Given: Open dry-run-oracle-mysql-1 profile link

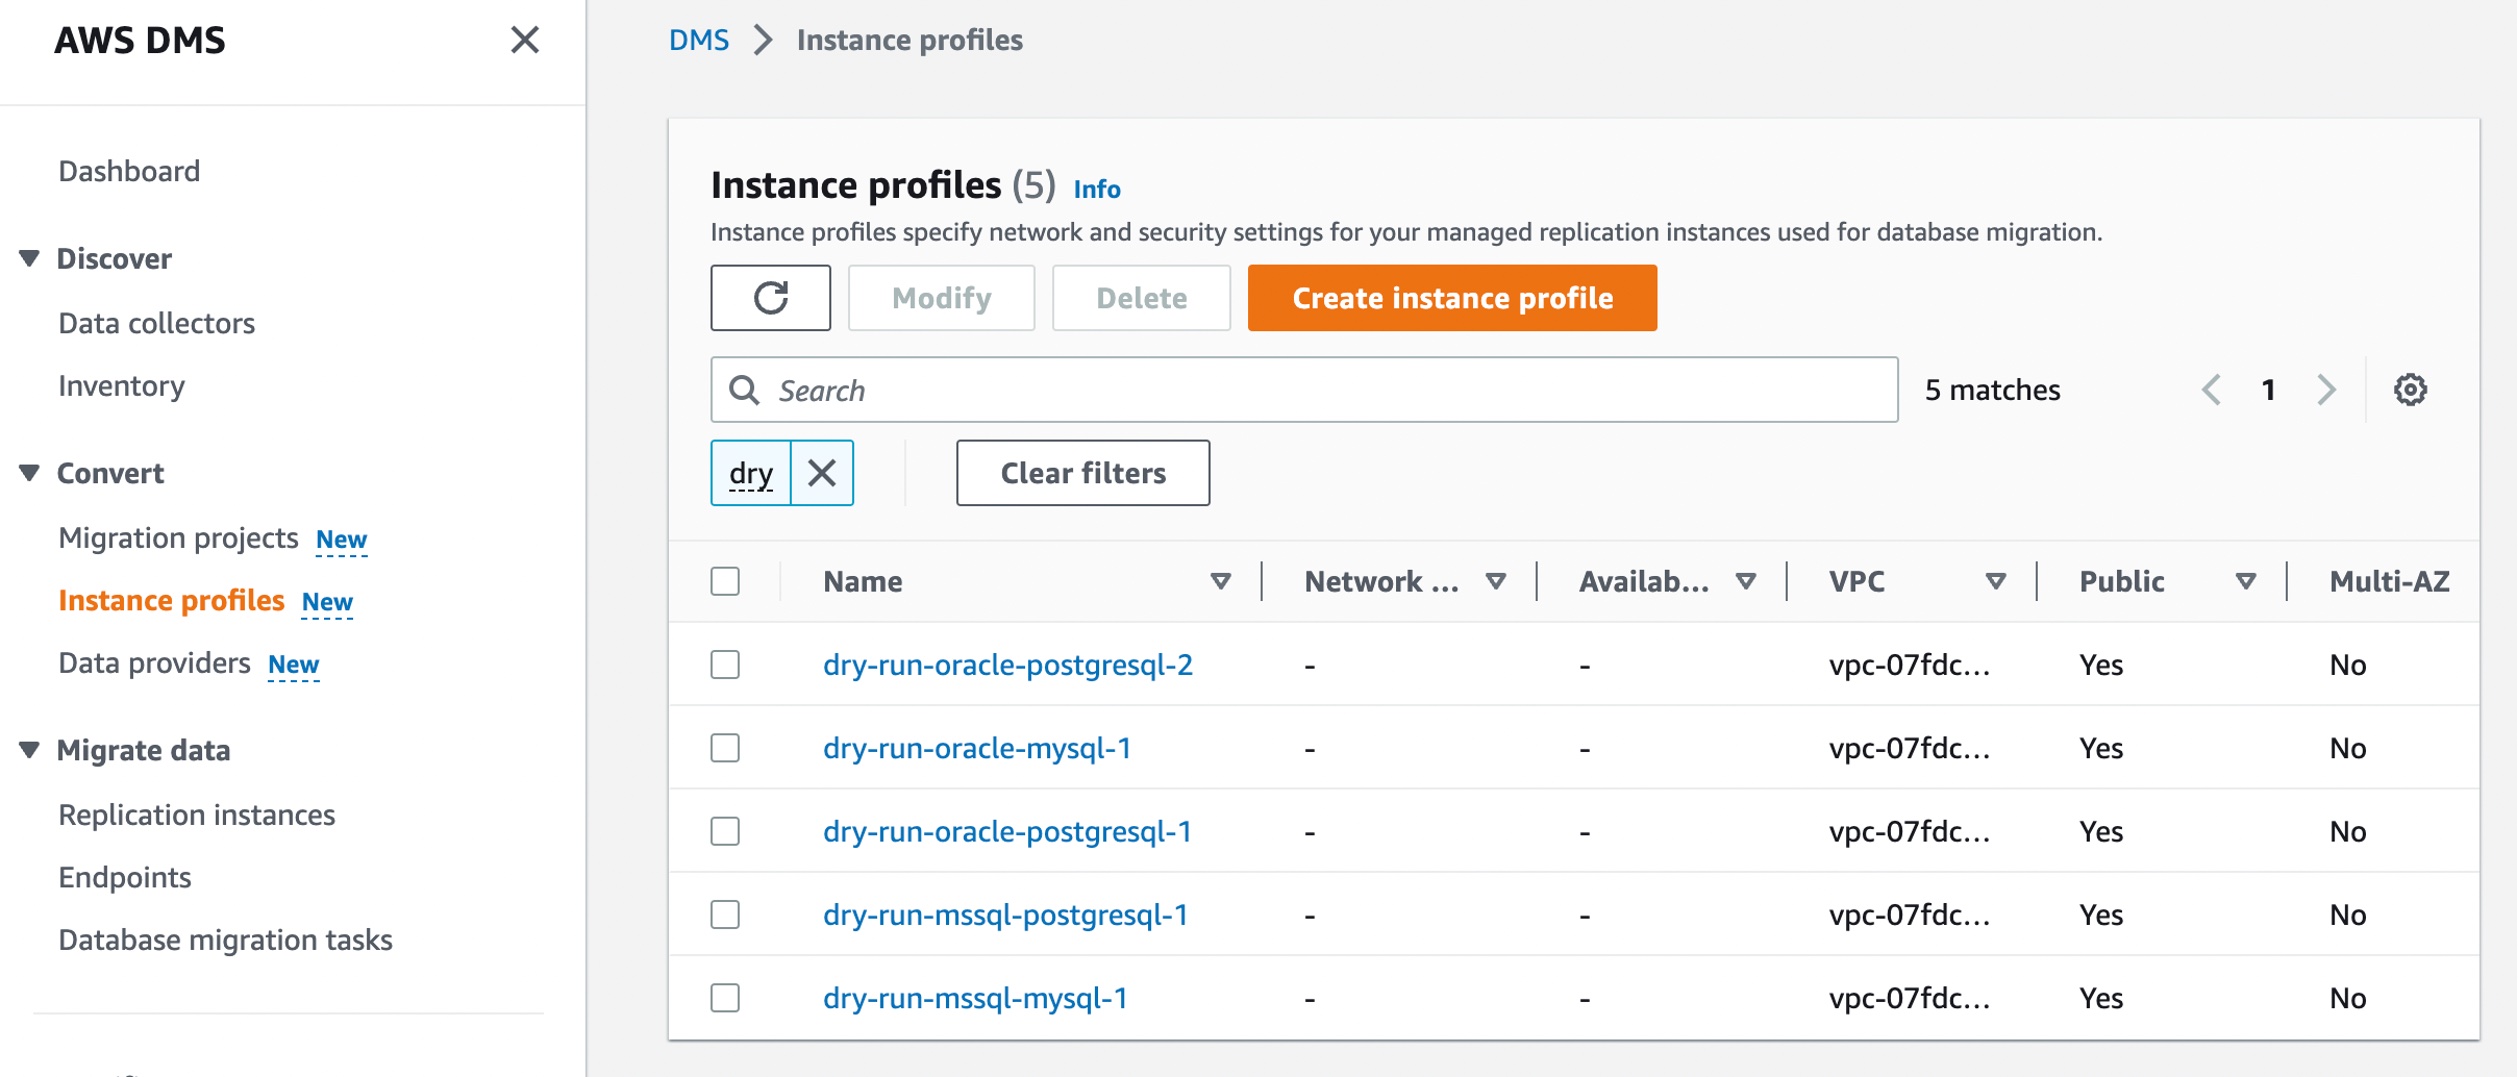Looking at the screenshot, I should (977, 748).
